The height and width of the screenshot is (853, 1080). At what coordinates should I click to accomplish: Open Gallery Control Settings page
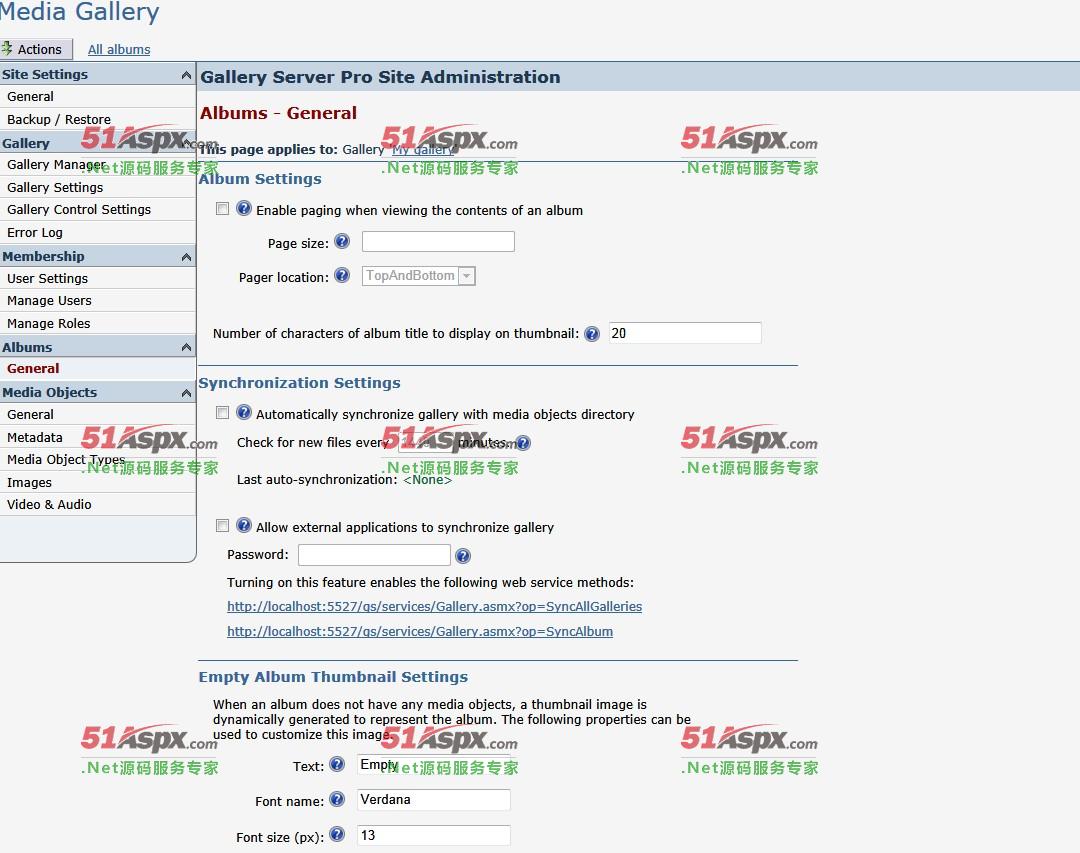[x=98, y=209]
